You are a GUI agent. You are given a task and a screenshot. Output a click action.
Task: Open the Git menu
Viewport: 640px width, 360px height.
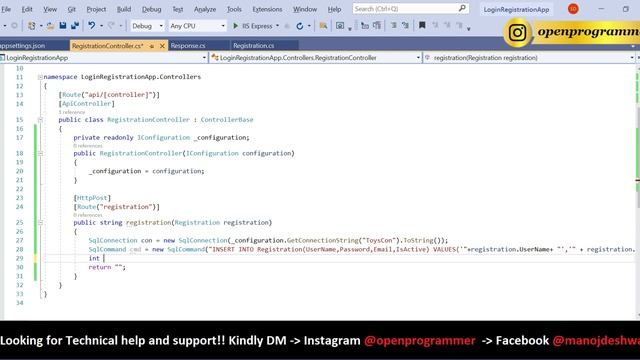(x=71, y=9)
